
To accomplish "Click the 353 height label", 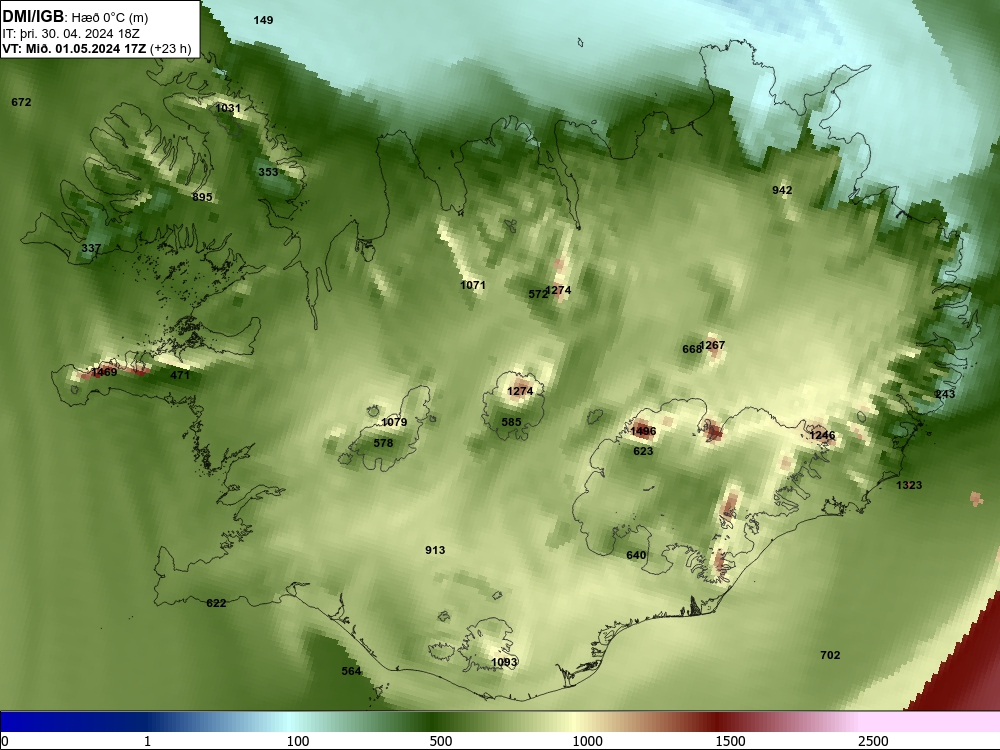I will [x=268, y=172].
